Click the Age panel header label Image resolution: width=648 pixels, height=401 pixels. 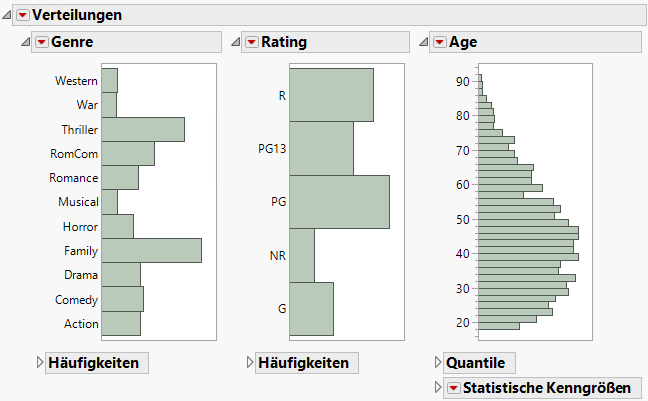tap(464, 42)
